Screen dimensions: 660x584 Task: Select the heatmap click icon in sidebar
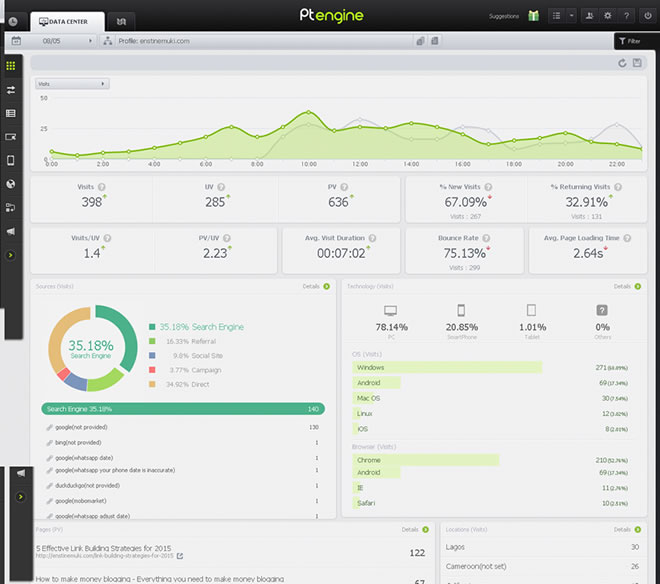pos(11,137)
